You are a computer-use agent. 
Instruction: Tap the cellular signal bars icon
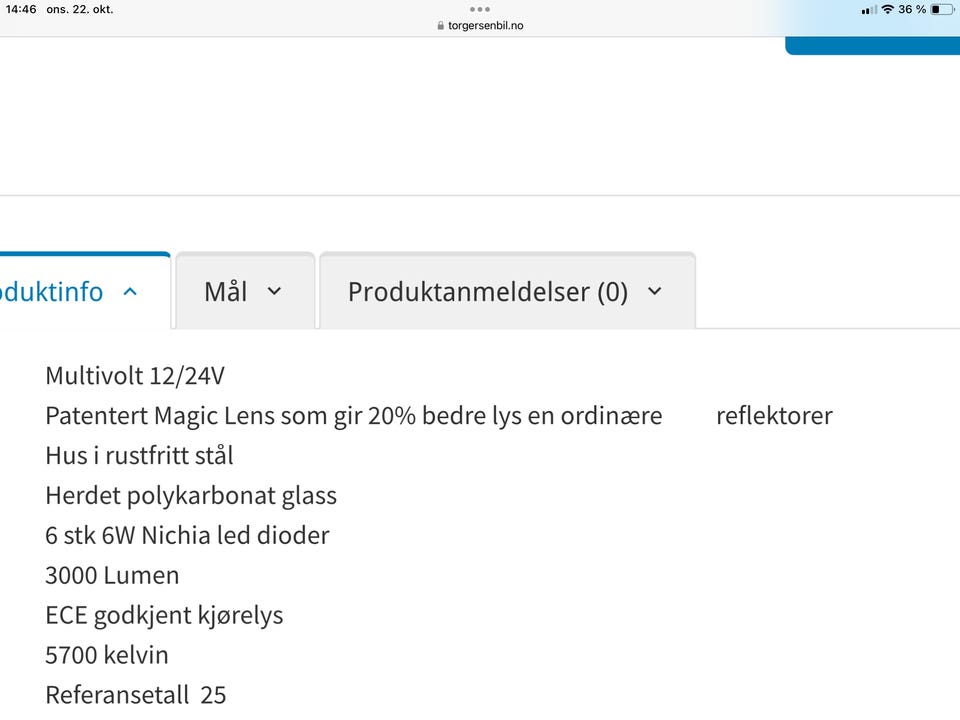[869, 10]
